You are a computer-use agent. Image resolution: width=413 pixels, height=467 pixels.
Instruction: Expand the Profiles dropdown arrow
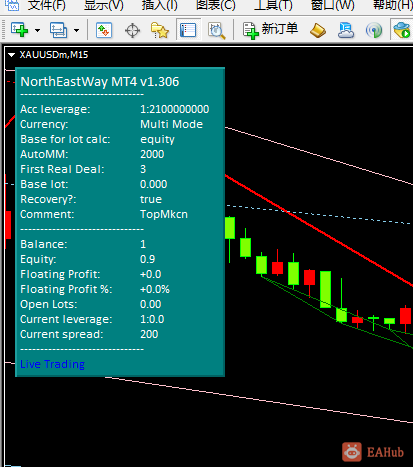(76, 30)
